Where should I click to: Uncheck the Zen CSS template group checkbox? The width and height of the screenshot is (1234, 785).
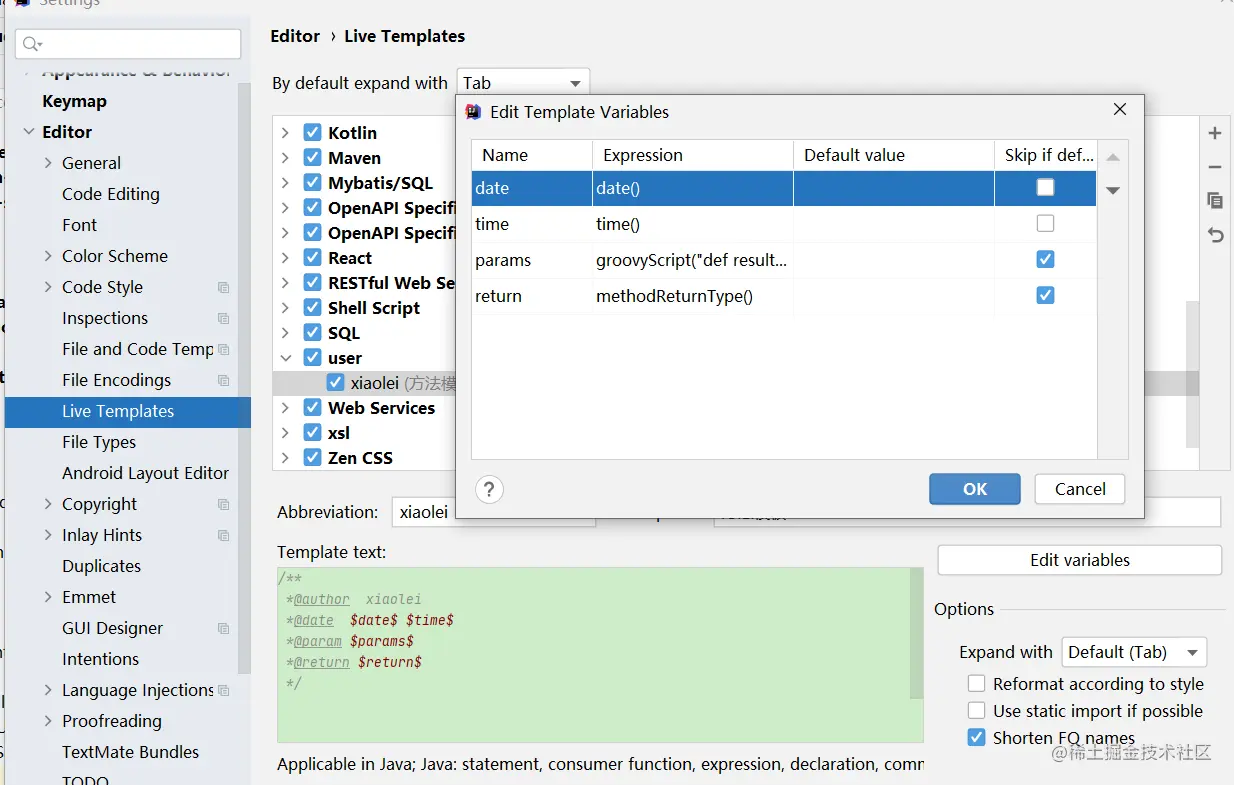[312, 458]
